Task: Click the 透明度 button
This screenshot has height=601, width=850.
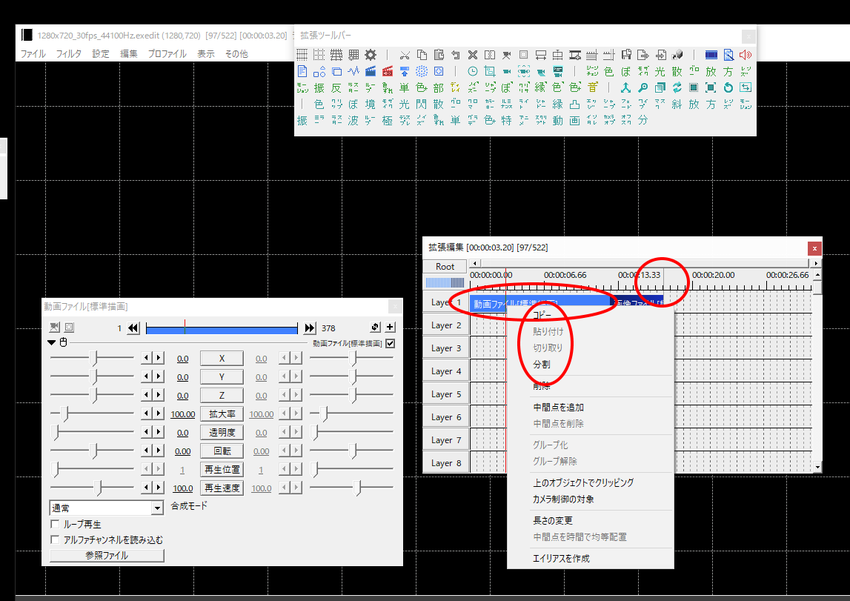Action: (222, 432)
